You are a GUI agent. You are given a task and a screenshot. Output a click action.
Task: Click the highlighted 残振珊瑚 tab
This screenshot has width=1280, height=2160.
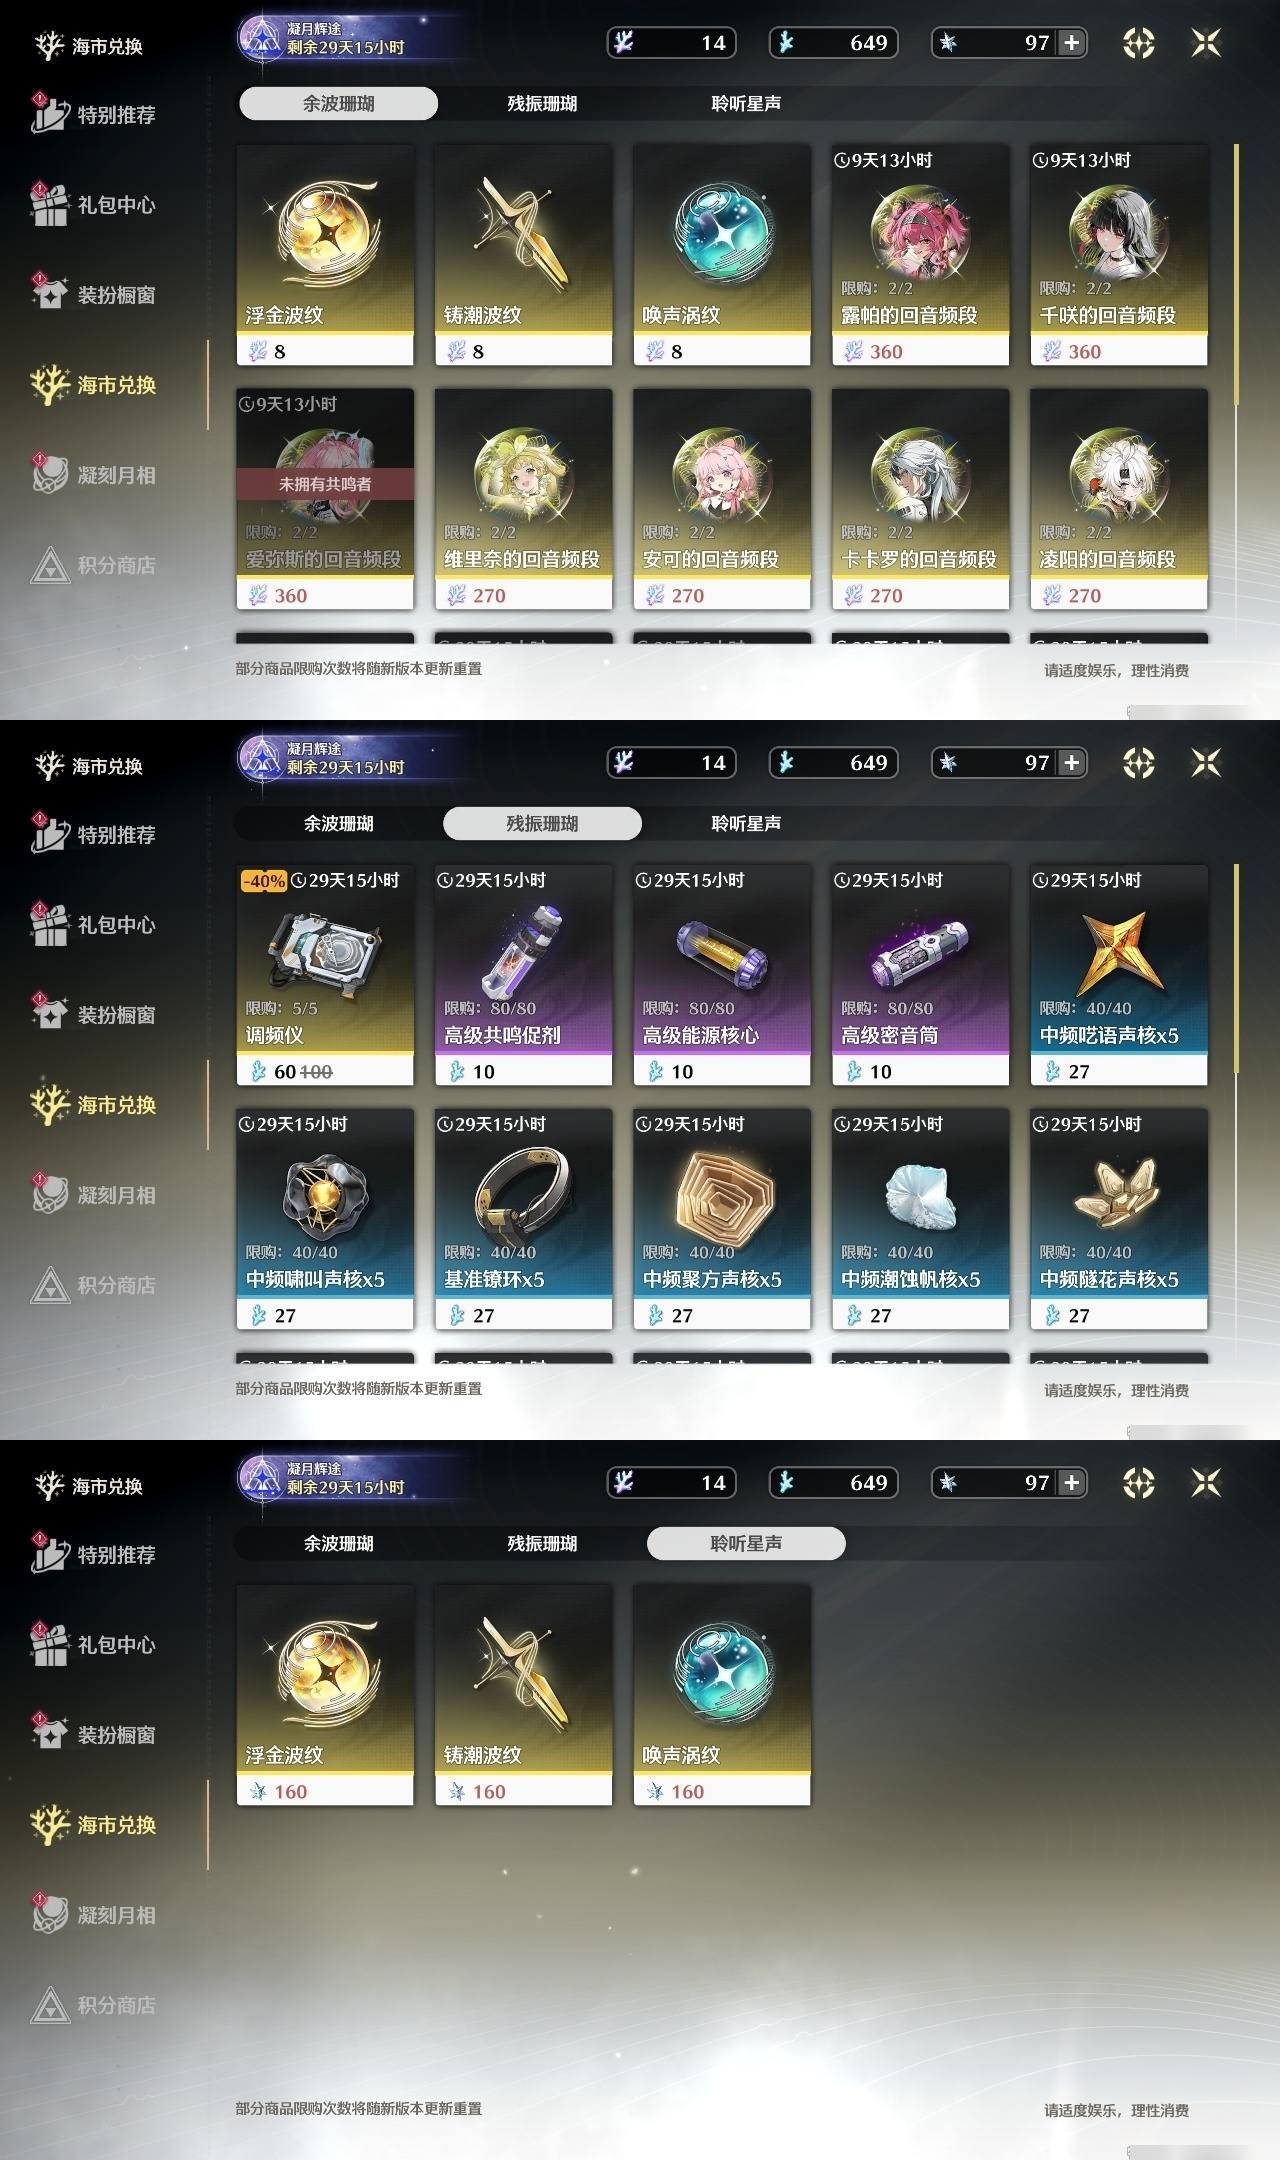point(542,823)
